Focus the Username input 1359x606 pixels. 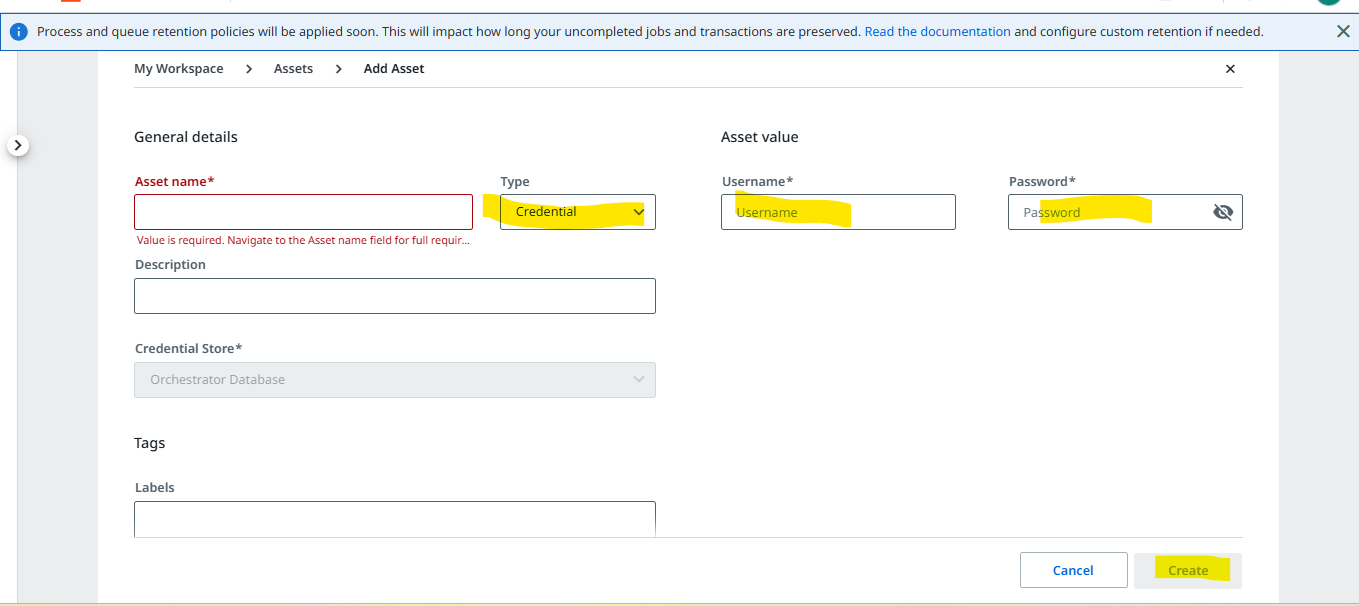pos(837,212)
